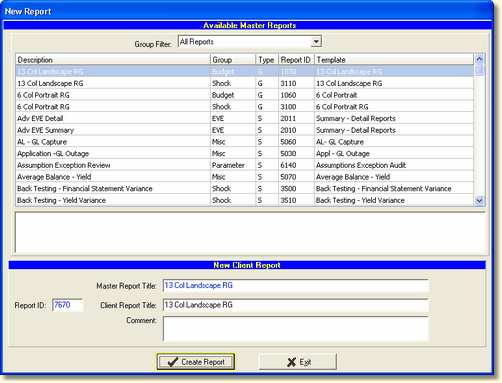Click the Client Report Title field
The height and width of the screenshot is (383, 502).
pos(295,305)
